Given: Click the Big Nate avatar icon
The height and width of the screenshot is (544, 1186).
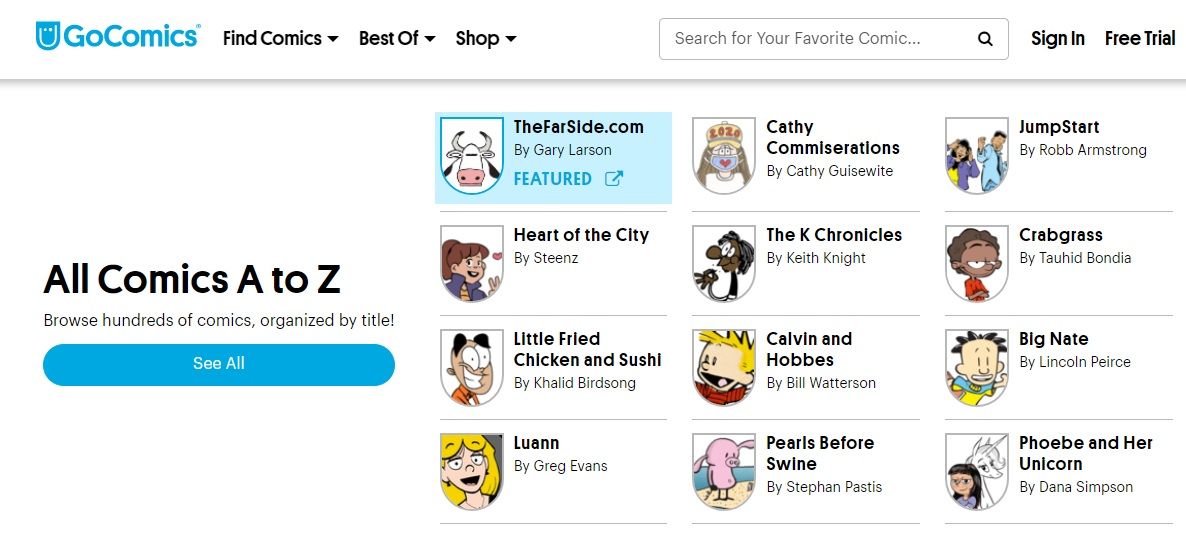Looking at the screenshot, I should (977, 366).
